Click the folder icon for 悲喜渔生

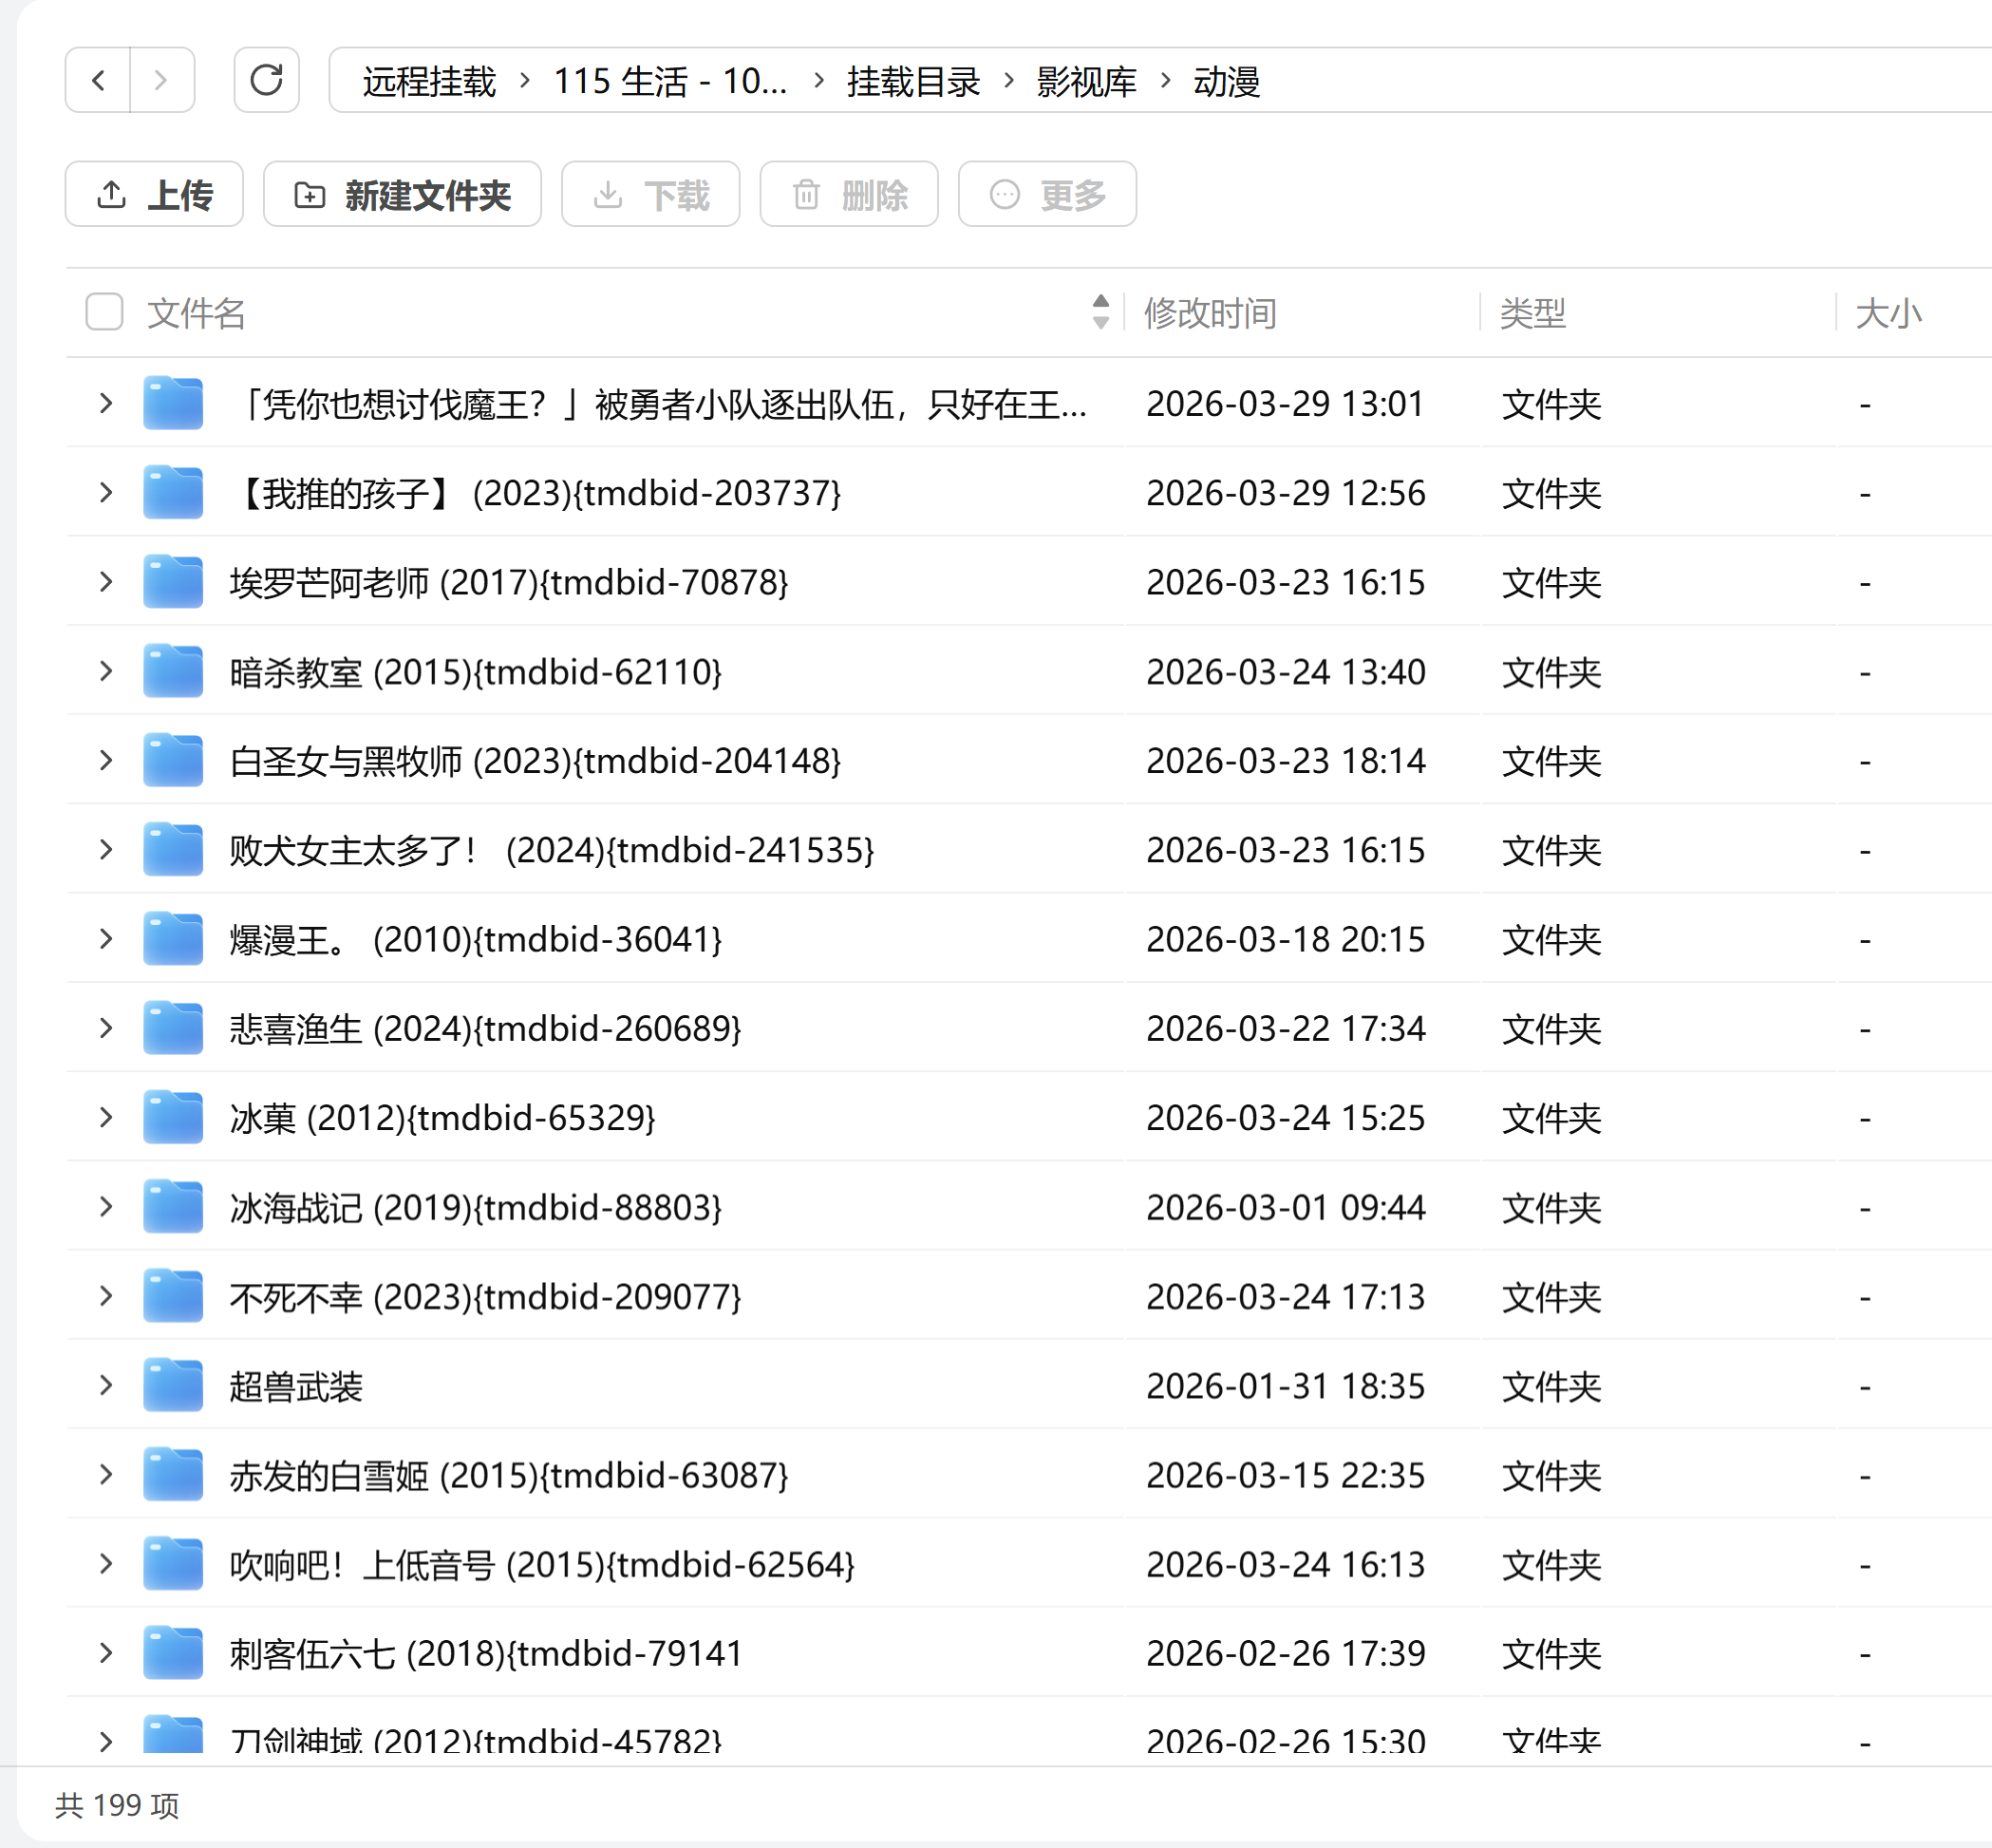(x=173, y=1028)
